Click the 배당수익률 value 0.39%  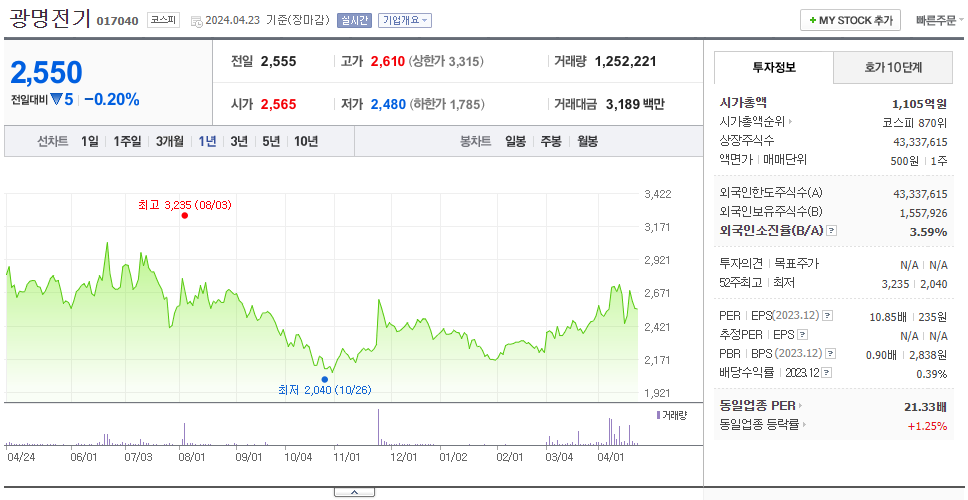point(932,374)
